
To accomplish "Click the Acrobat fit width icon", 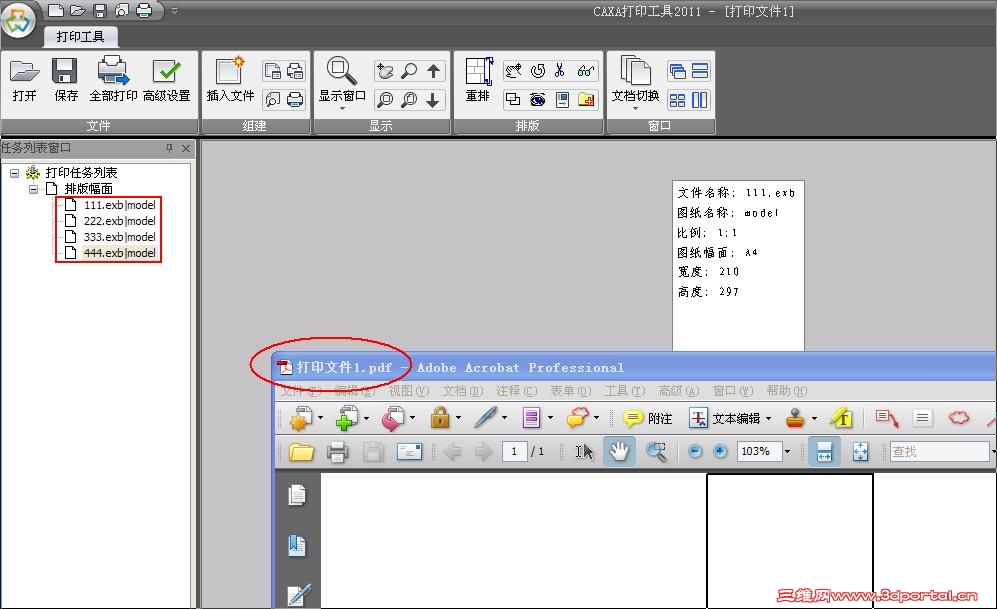I will pyautogui.click(x=824, y=451).
